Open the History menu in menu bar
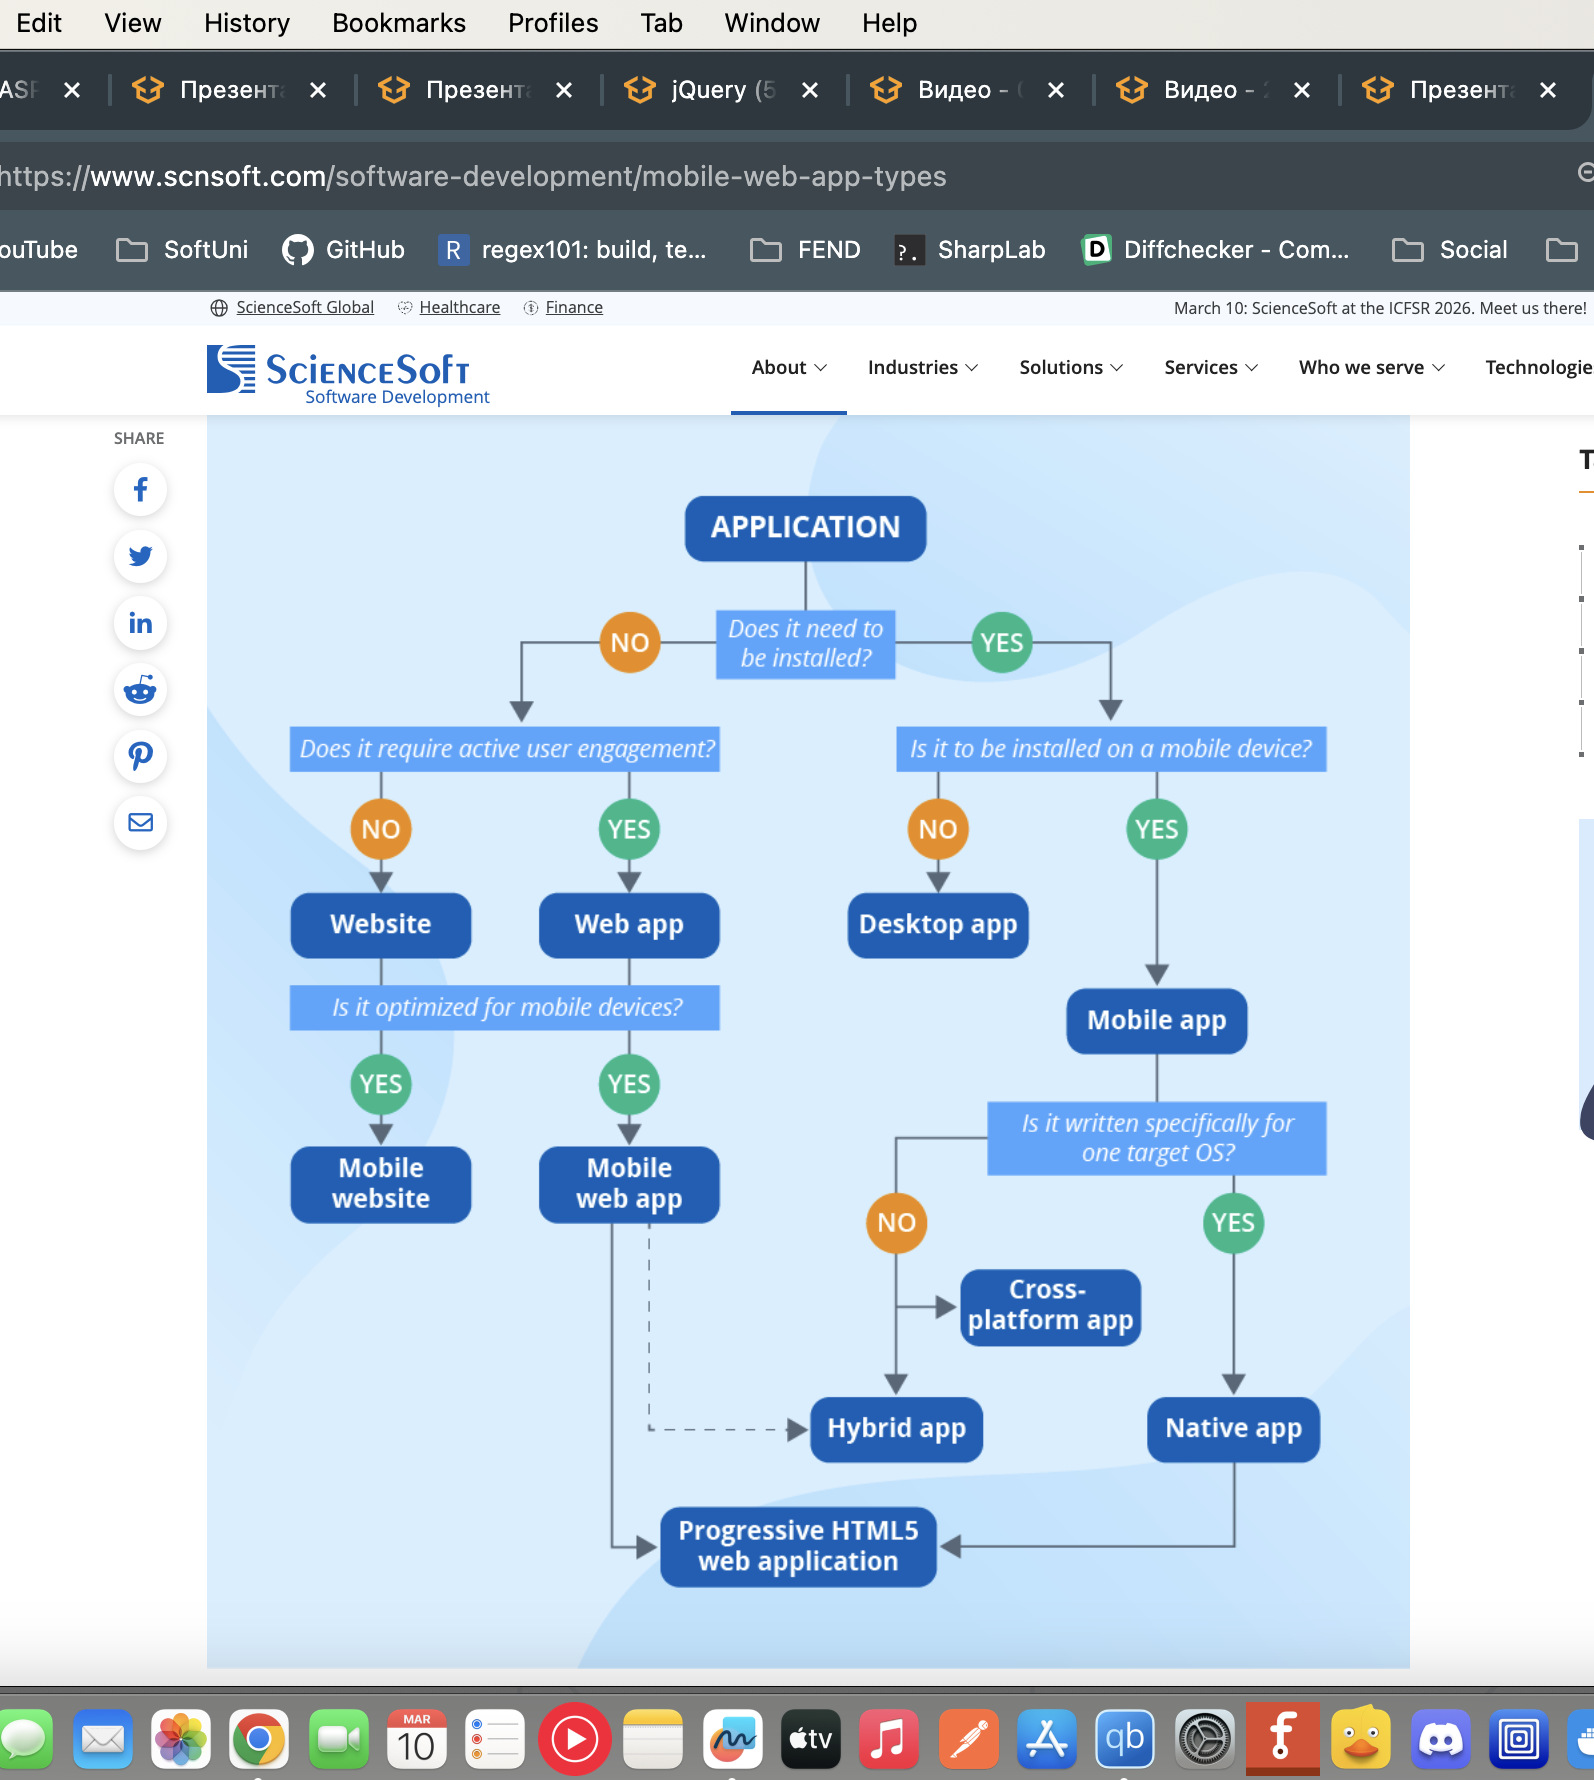This screenshot has width=1594, height=1780. [246, 23]
